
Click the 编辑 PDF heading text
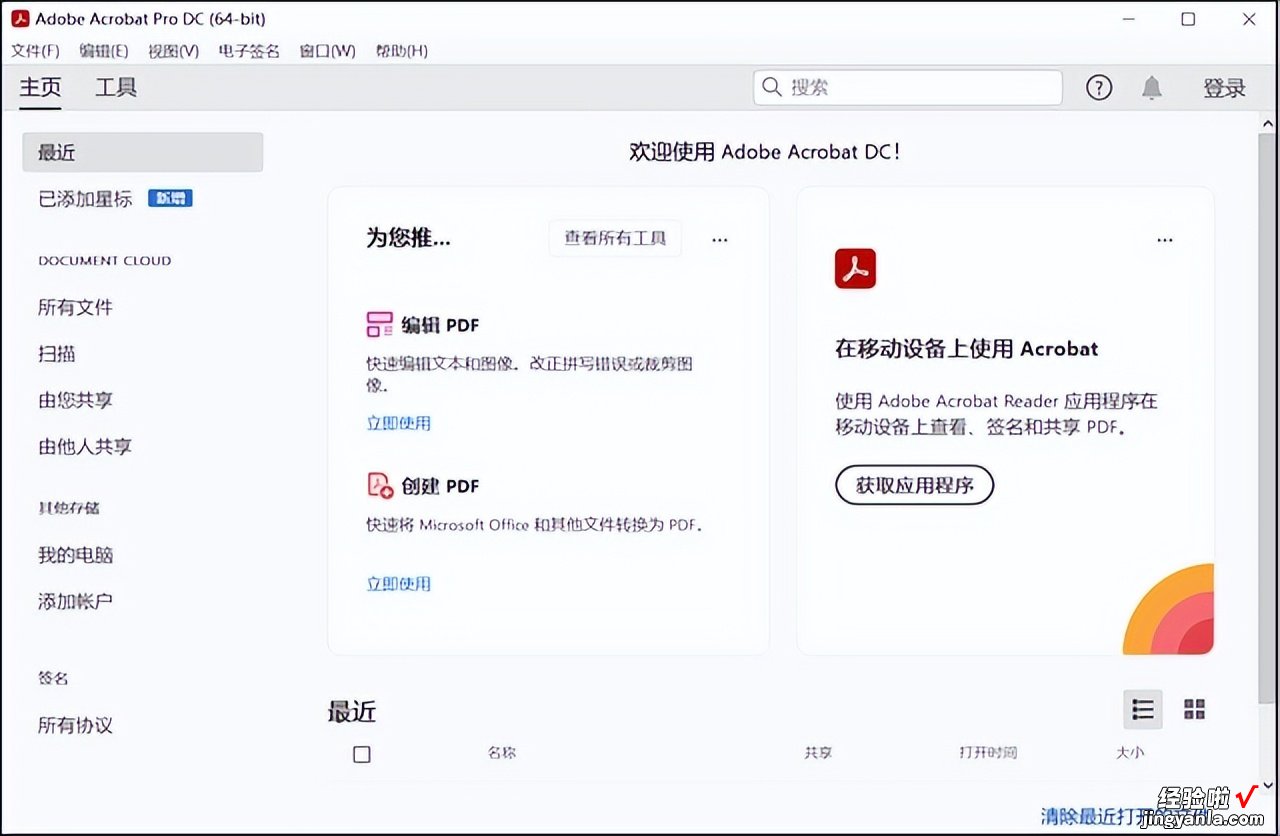pyautogui.click(x=441, y=325)
